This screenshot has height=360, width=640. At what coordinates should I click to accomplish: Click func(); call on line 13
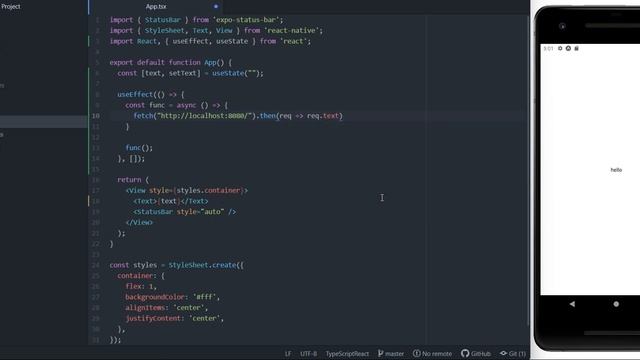click(139, 148)
